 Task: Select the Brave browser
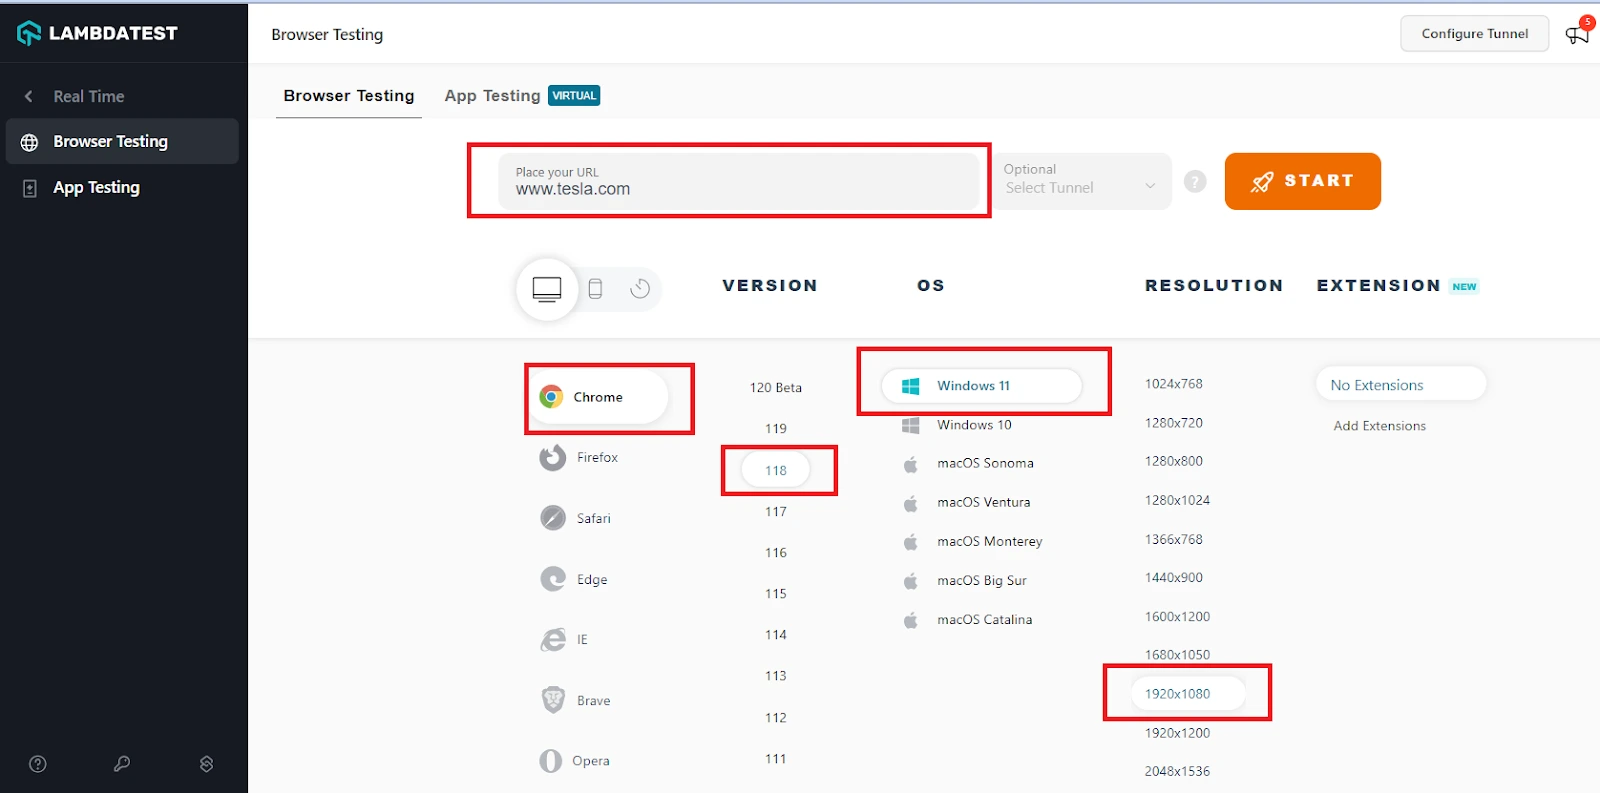576,700
